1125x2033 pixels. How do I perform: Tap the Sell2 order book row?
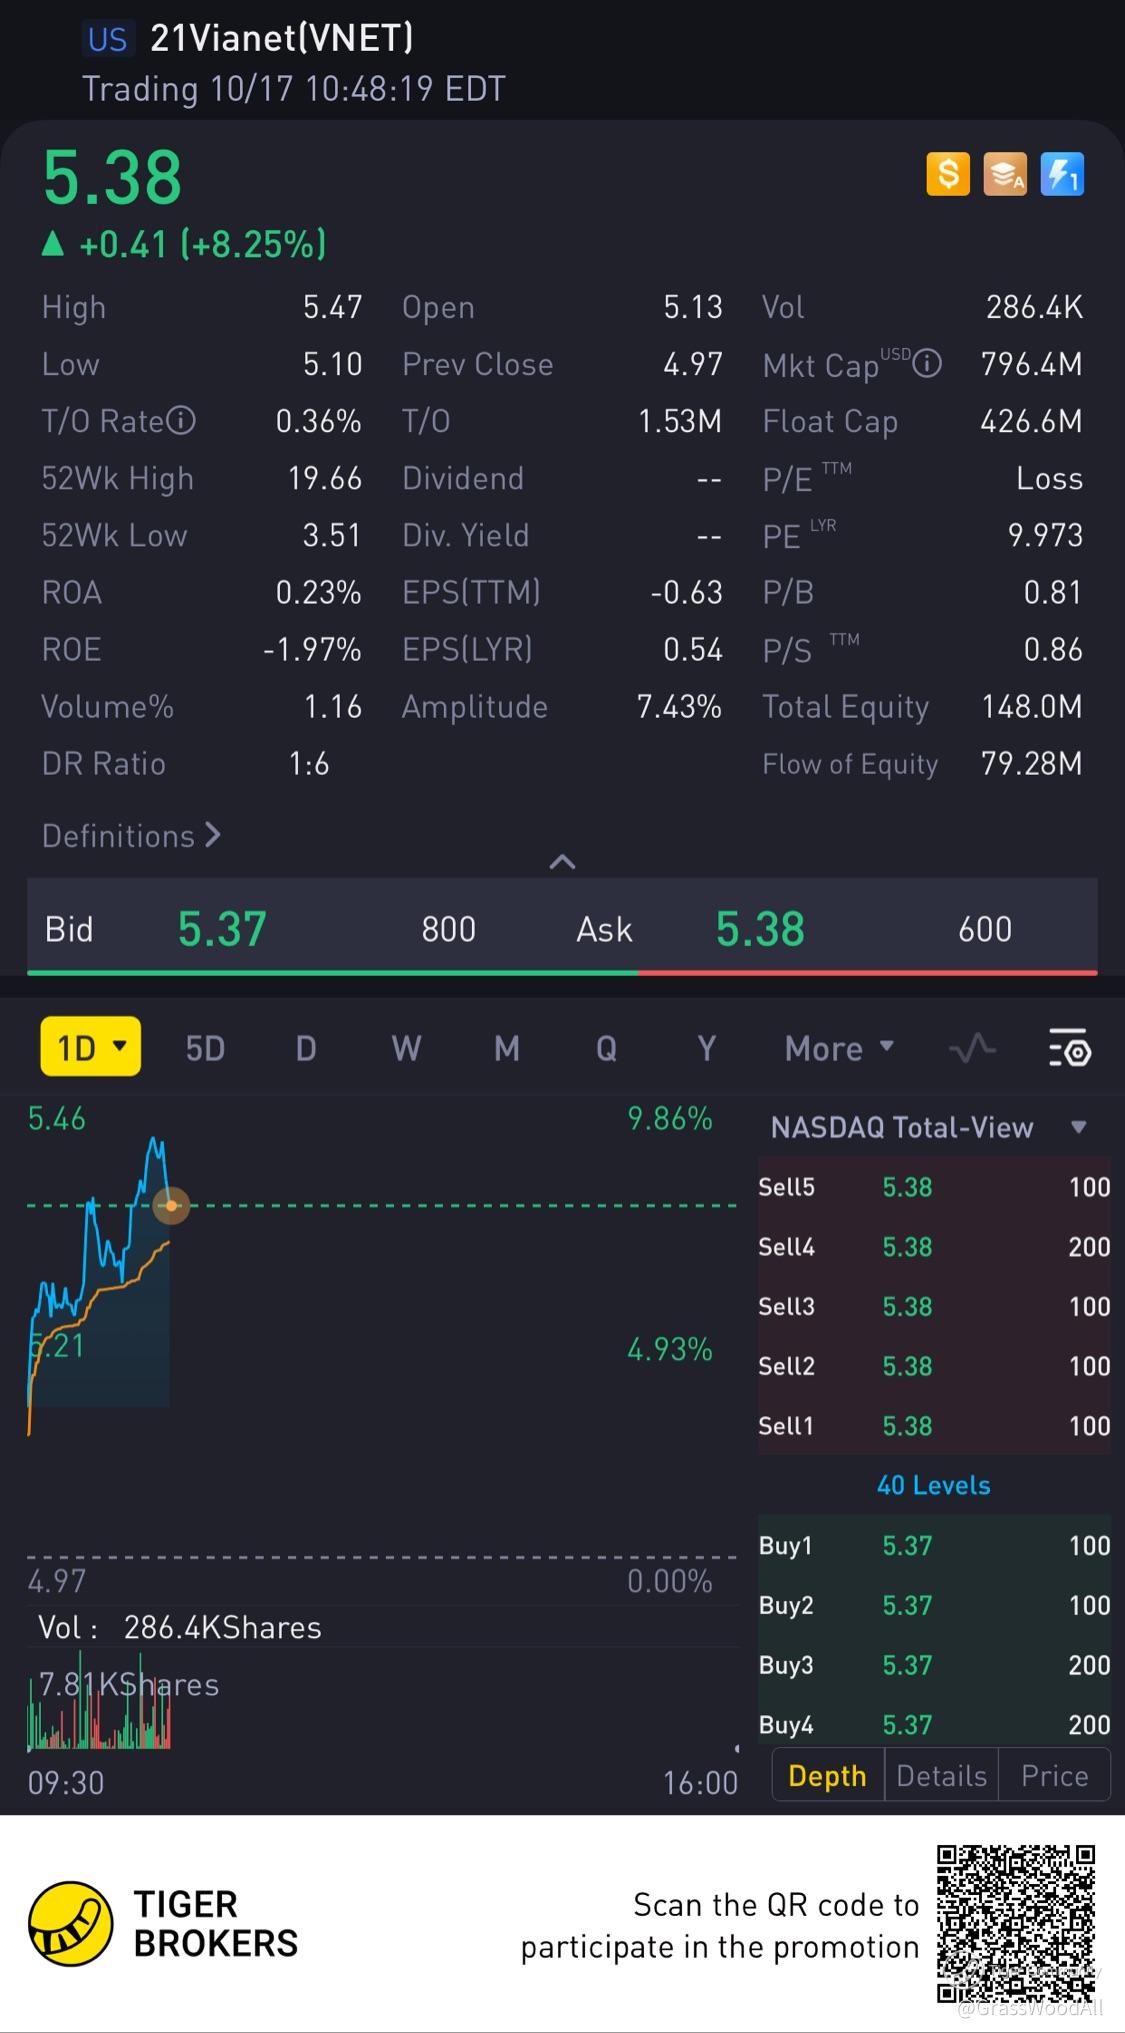coord(934,1366)
